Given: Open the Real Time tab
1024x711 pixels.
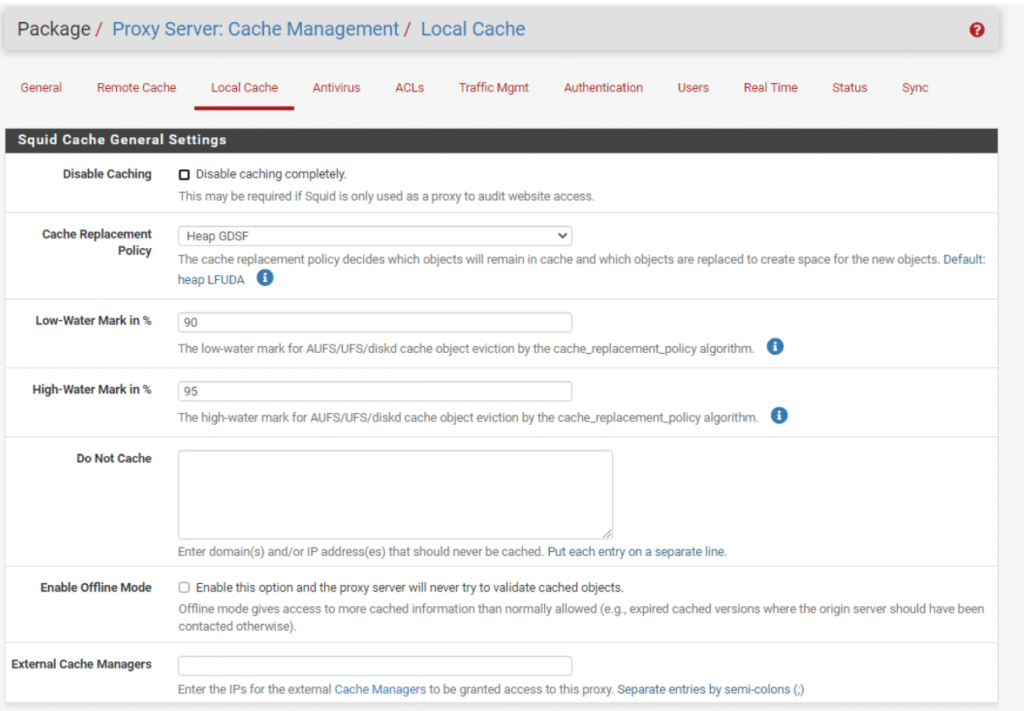Looking at the screenshot, I should click(770, 88).
